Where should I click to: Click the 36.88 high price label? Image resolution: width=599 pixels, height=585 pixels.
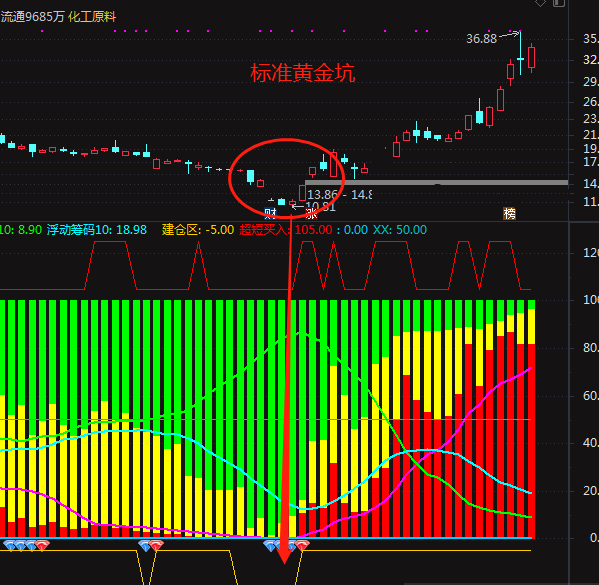[x=481, y=39]
